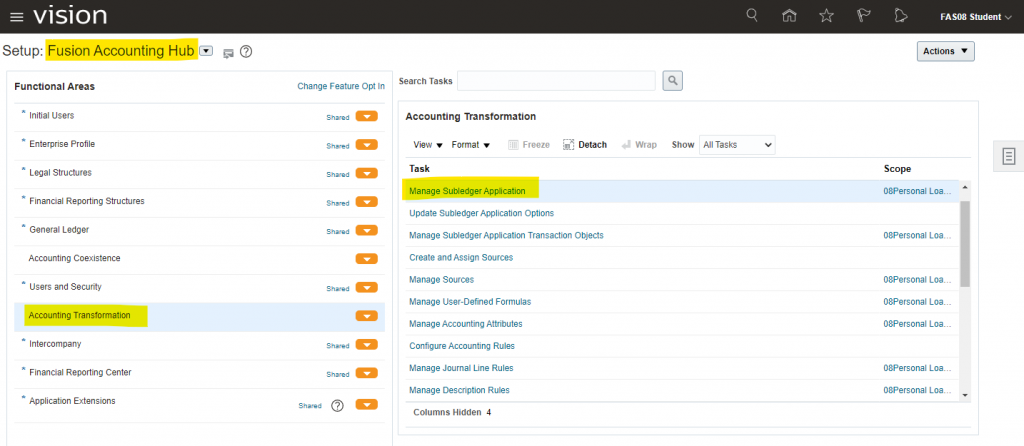The height and width of the screenshot is (446, 1024).
Task: Open the hamburger navigator menu
Action: [x=16, y=17]
